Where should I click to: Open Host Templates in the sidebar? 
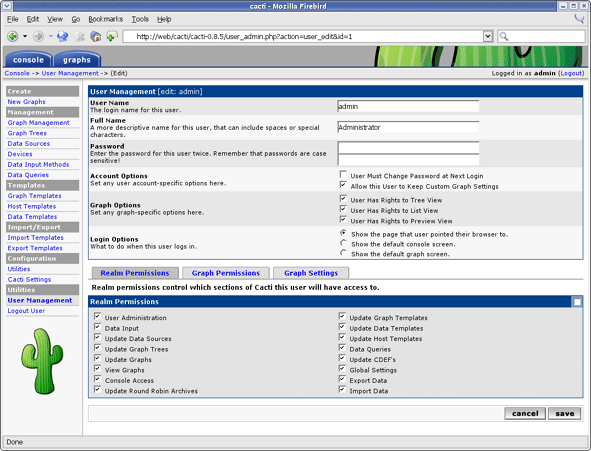point(32,206)
